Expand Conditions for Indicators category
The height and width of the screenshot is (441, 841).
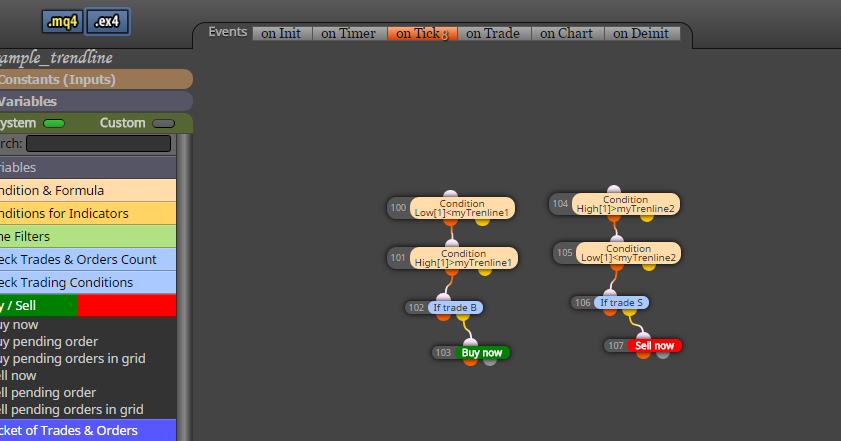88,214
